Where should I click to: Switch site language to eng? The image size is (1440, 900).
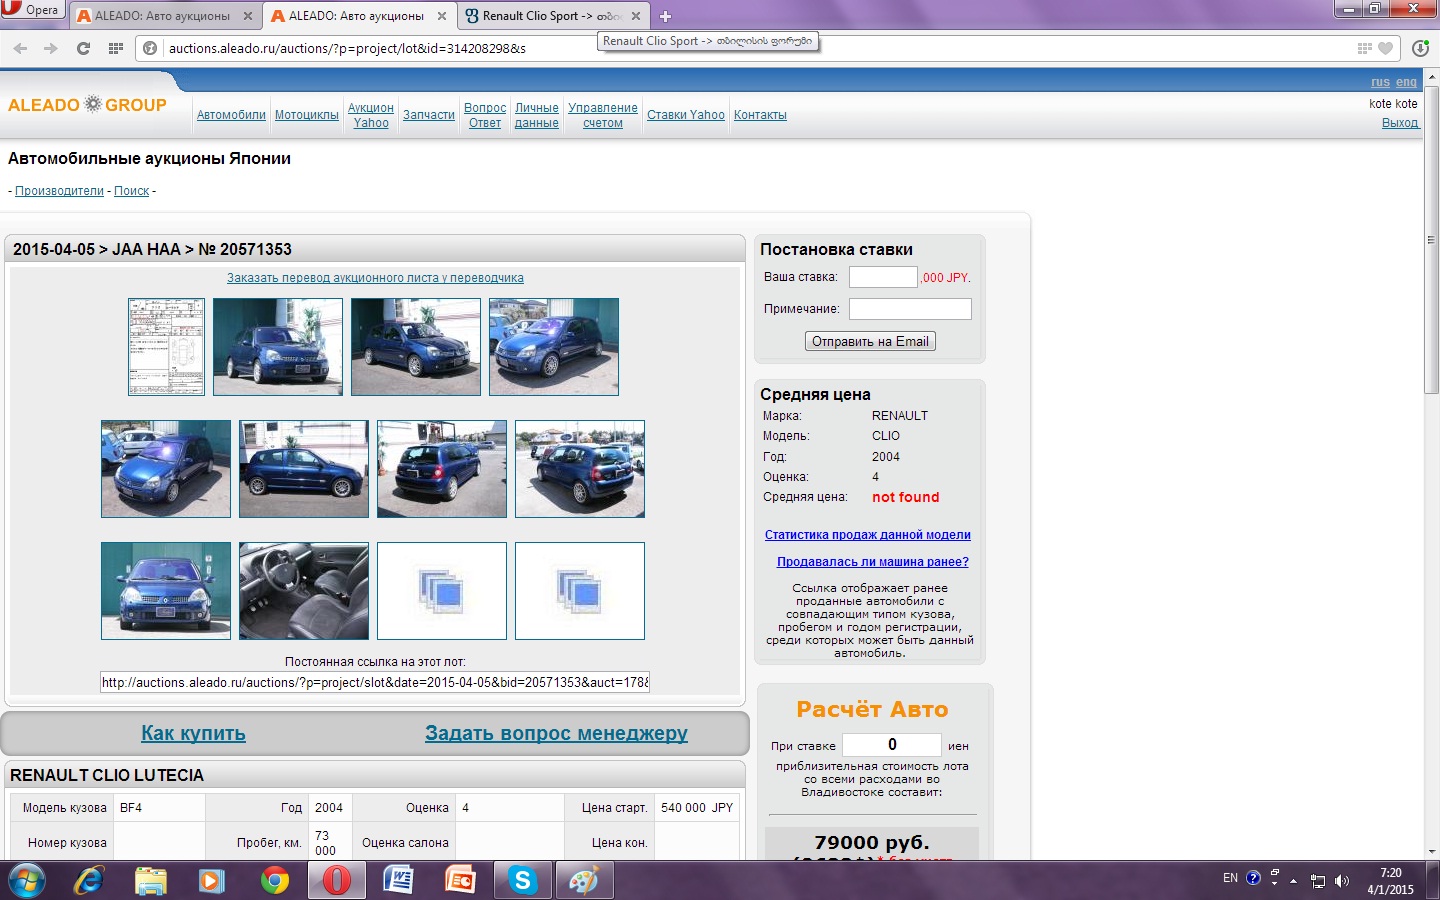(x=1406, y=82)
